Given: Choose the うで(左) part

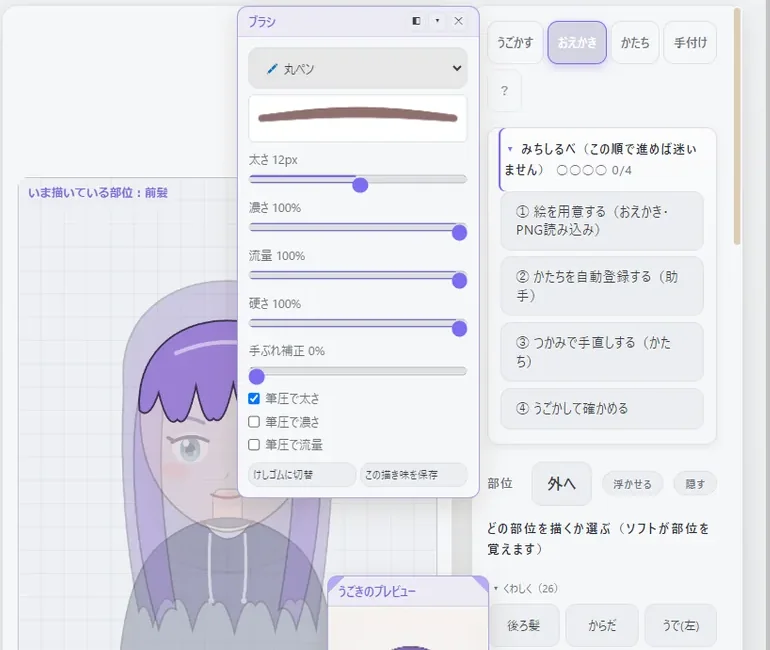Looking at the screenshot, I should 681,625.
